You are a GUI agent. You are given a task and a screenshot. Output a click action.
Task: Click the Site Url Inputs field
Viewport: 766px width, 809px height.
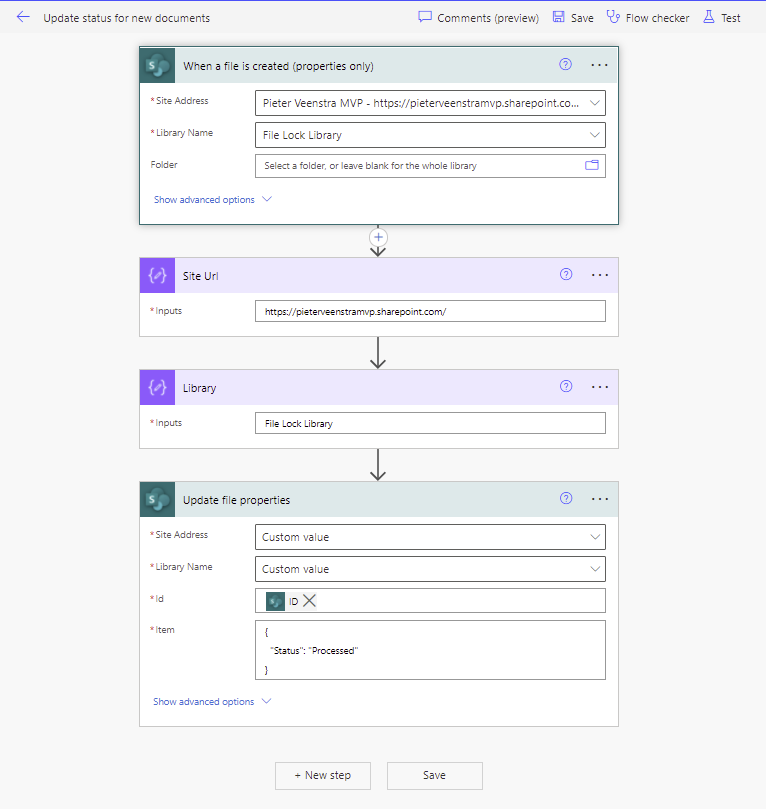(x=430, y=312)
